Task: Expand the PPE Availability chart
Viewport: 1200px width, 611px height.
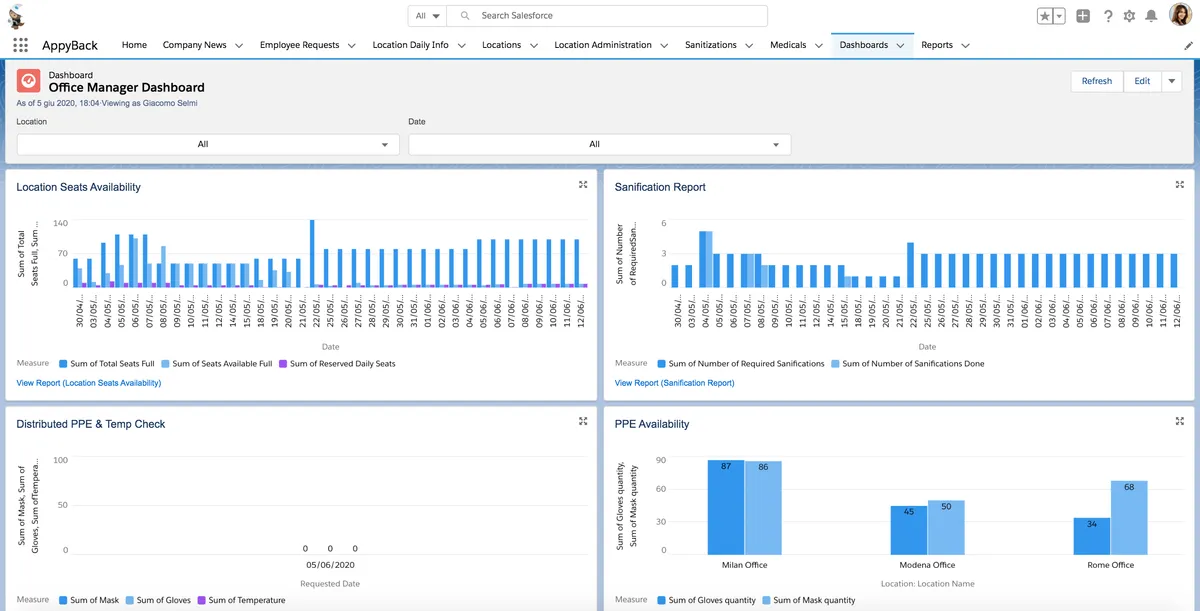Action: click(x=1180, y=422)
